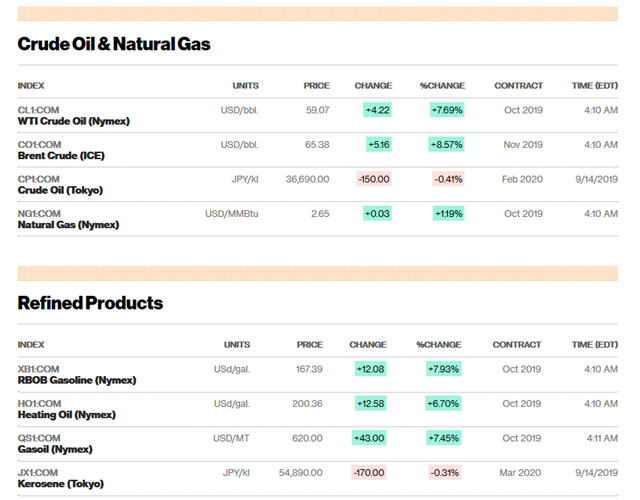Click the +12.58 Heating Oil change badge

(370, 404)
